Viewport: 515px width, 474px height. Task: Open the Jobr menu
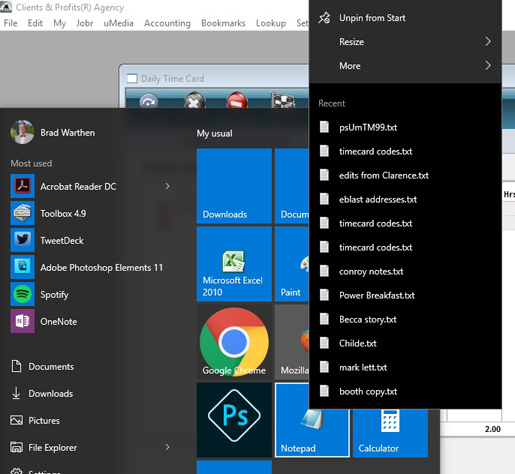(x=85, y=23)
